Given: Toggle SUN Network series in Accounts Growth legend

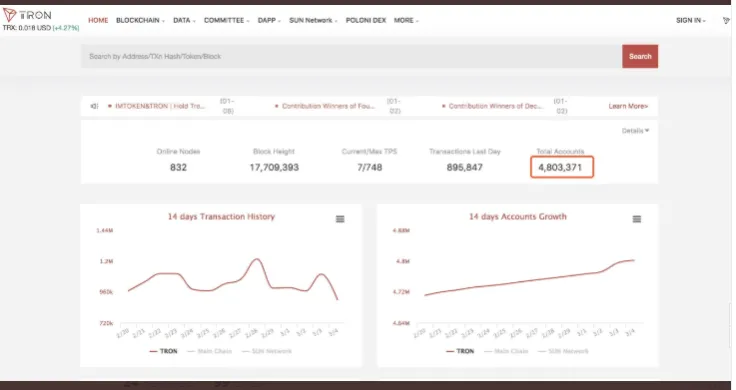Looking at the screenshot, I should tap(563, 351).
